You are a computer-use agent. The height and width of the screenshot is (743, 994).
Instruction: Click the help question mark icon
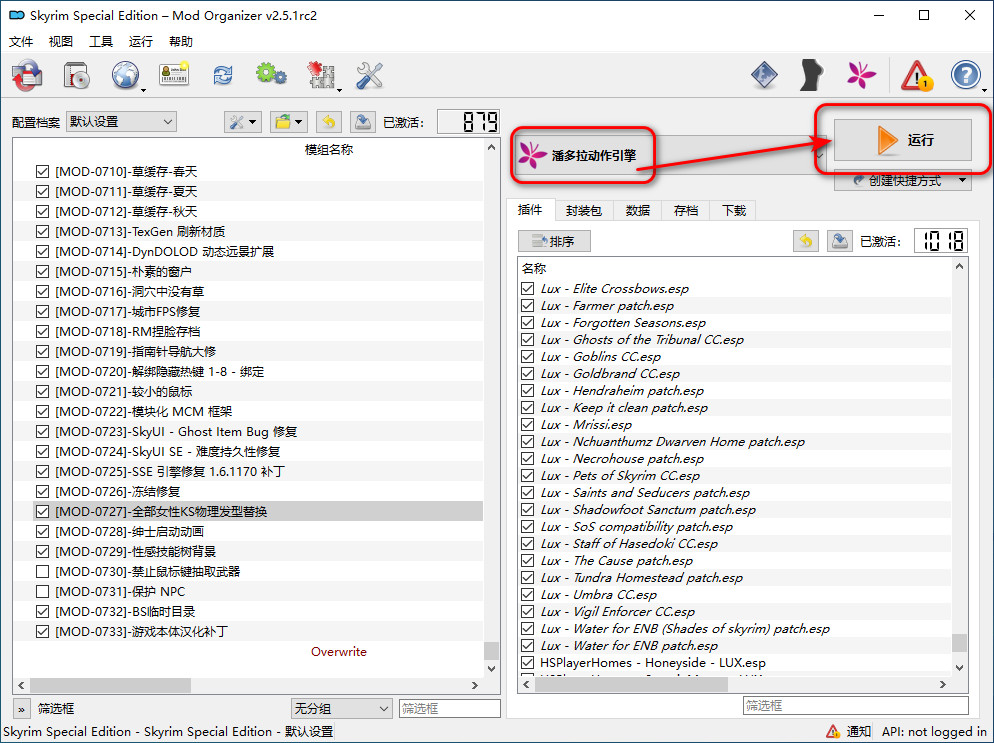coord(965,75)
